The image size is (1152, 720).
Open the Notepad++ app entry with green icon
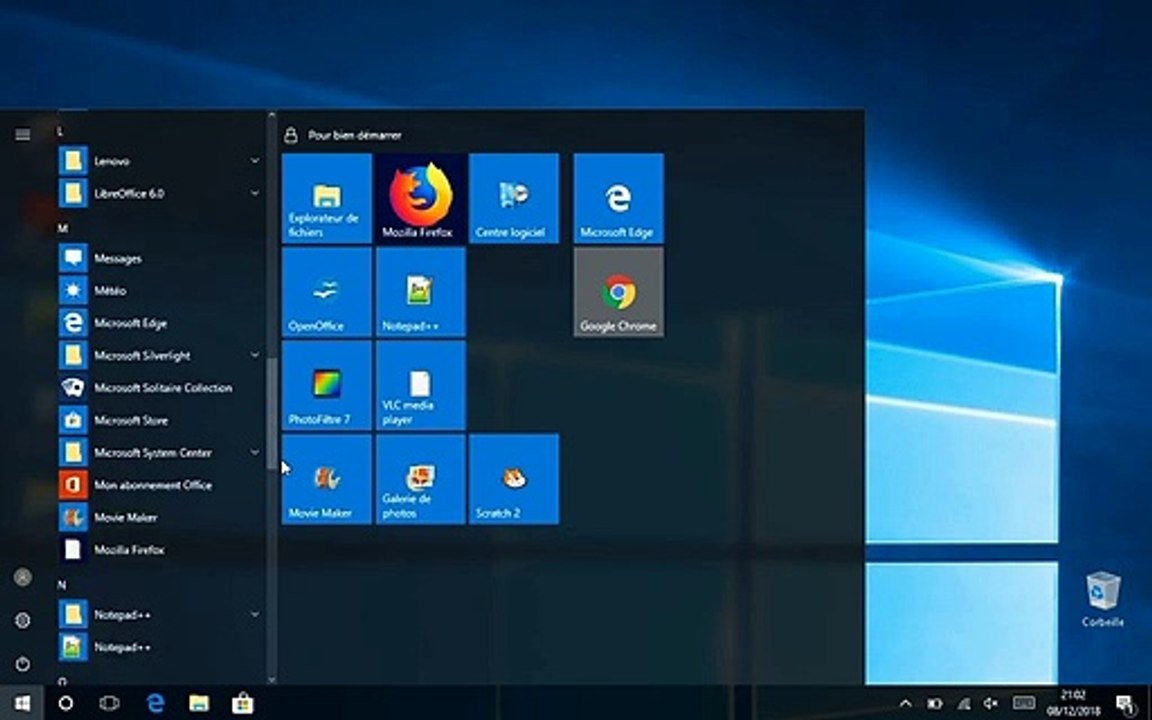coord(160,647)
